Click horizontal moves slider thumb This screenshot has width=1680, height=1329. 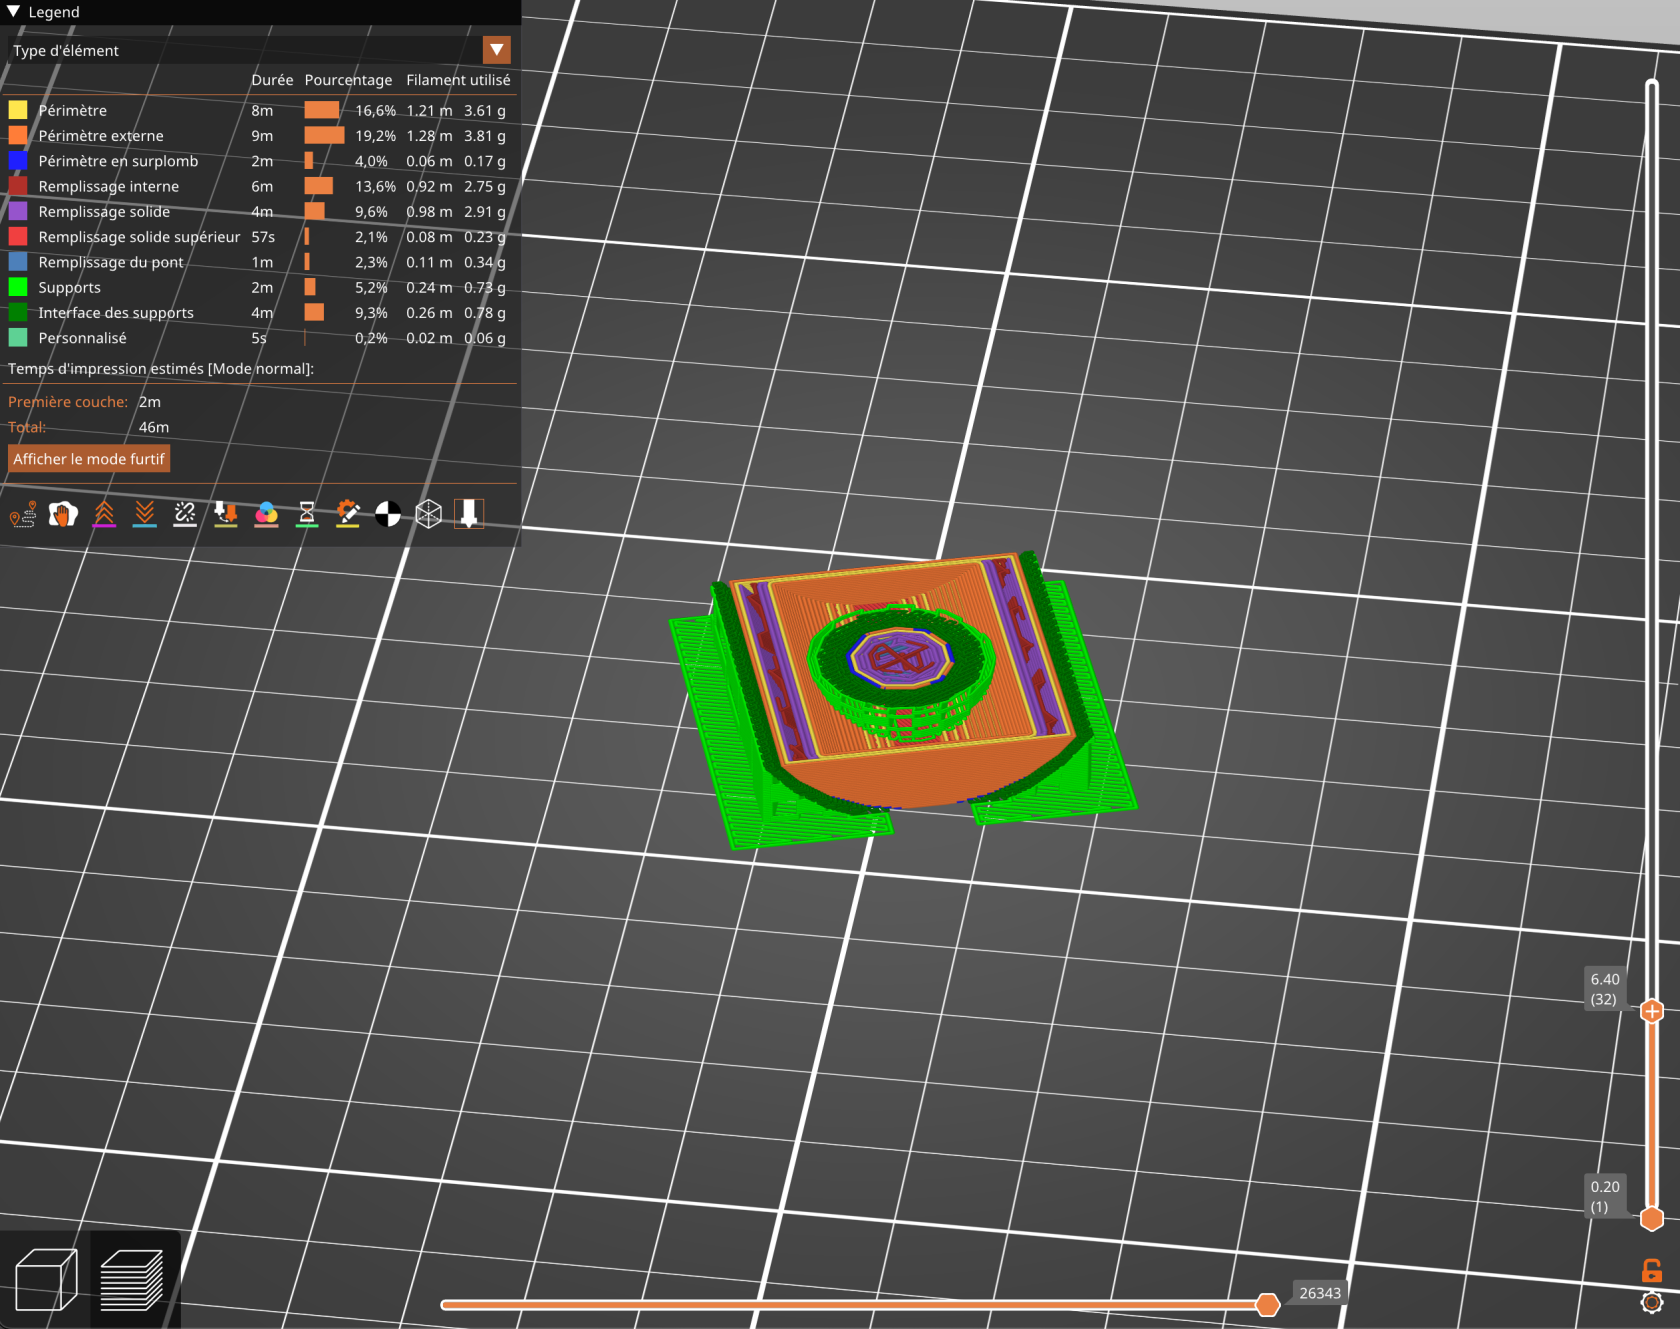point(1268,1305)
